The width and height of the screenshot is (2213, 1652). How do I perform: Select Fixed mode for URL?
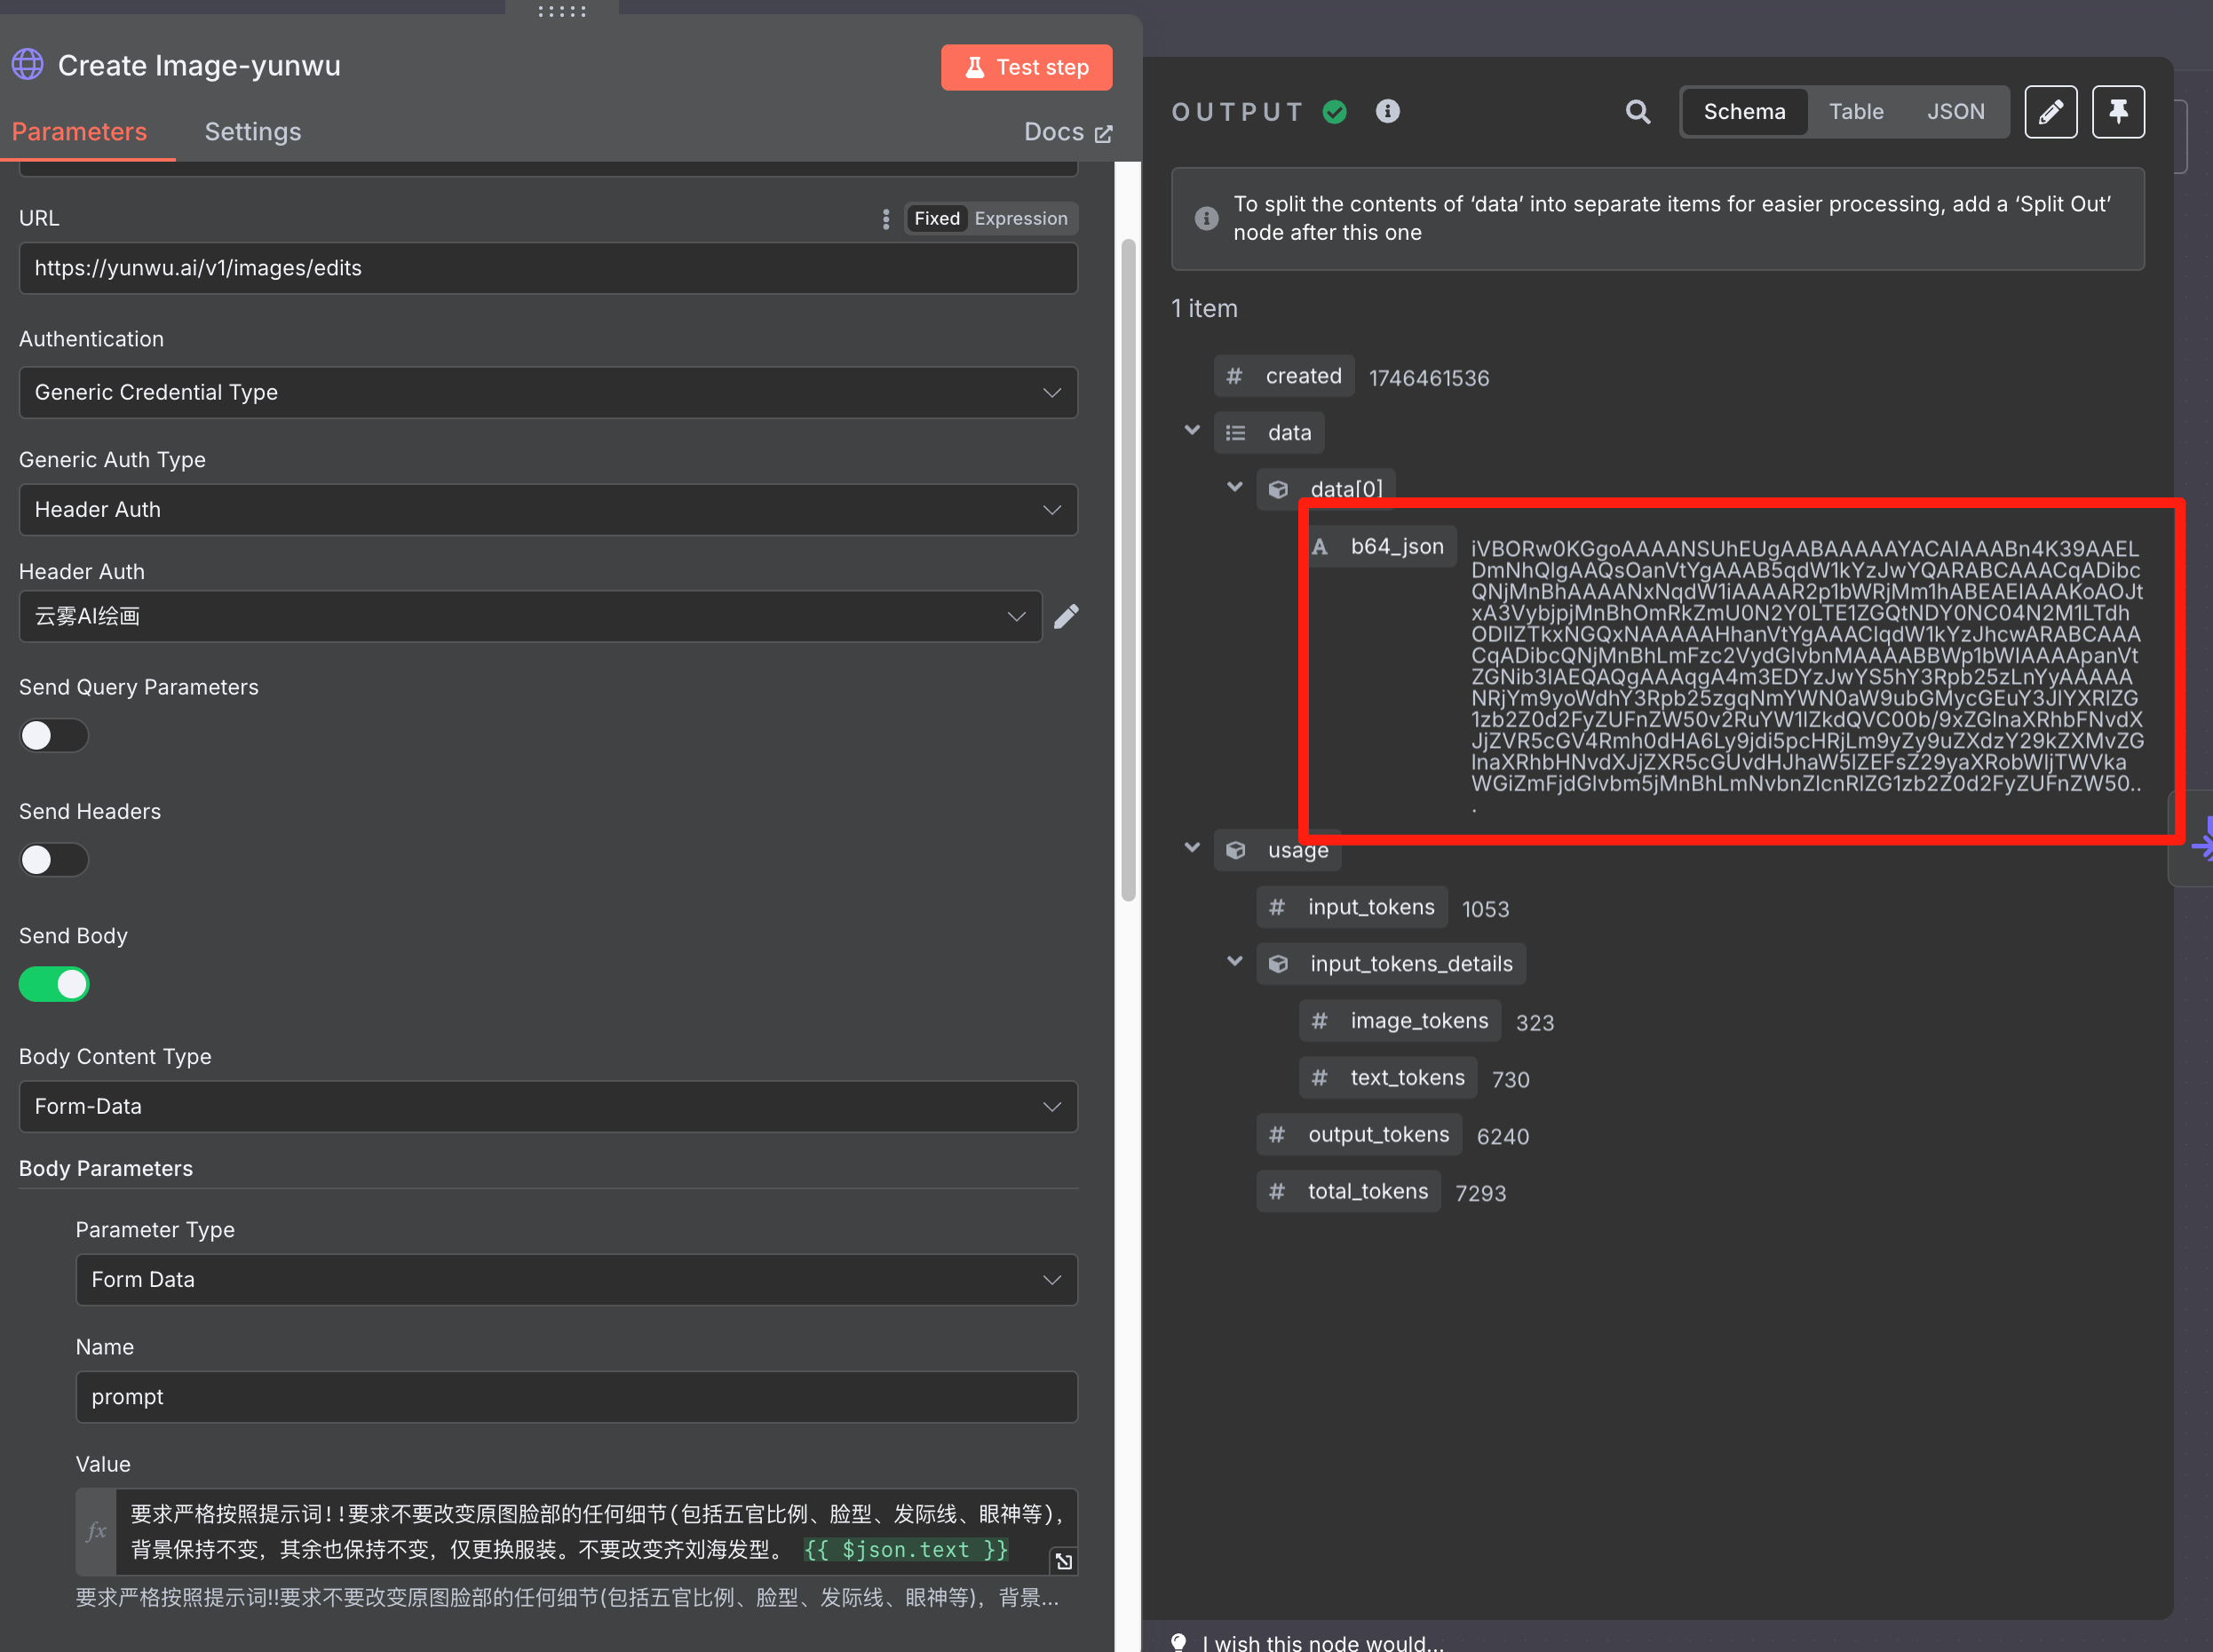click(x=936, y=219)
